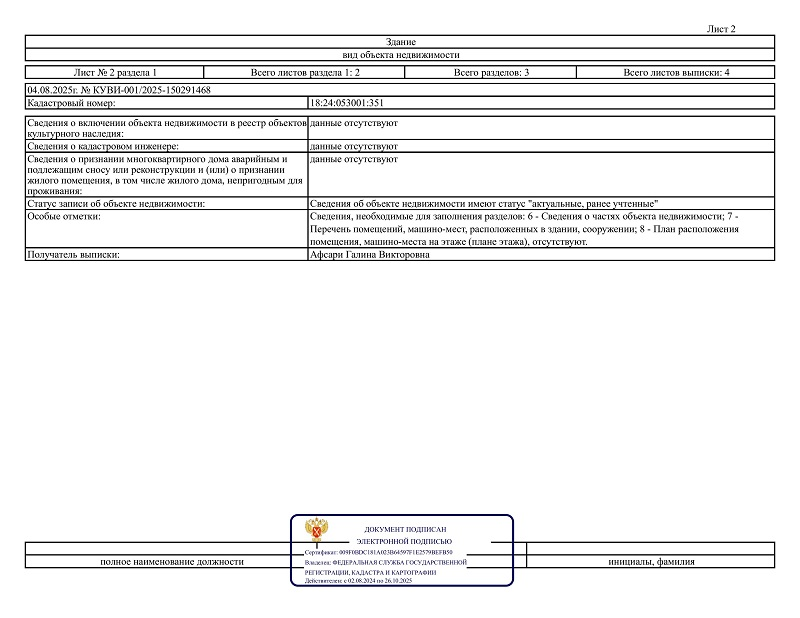Select the "Всего листов раздела 1: 2" cell

(x=305, y=73)
